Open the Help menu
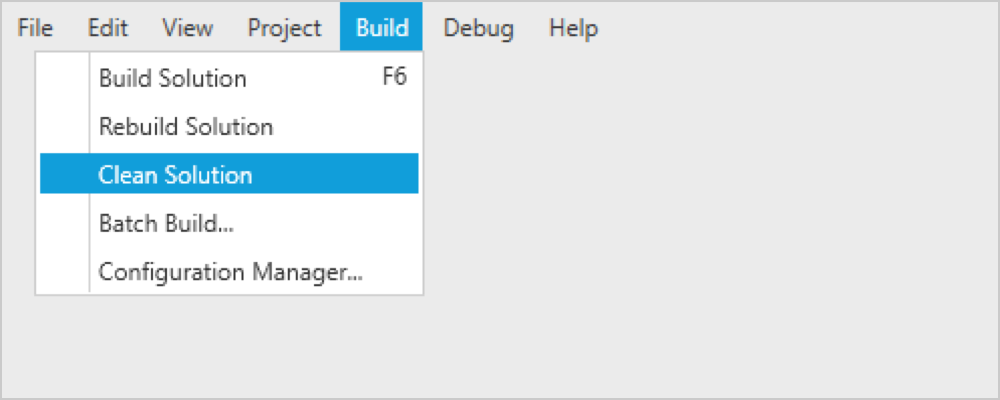This screenshot has width=1000, height=400. pos(573,28)
